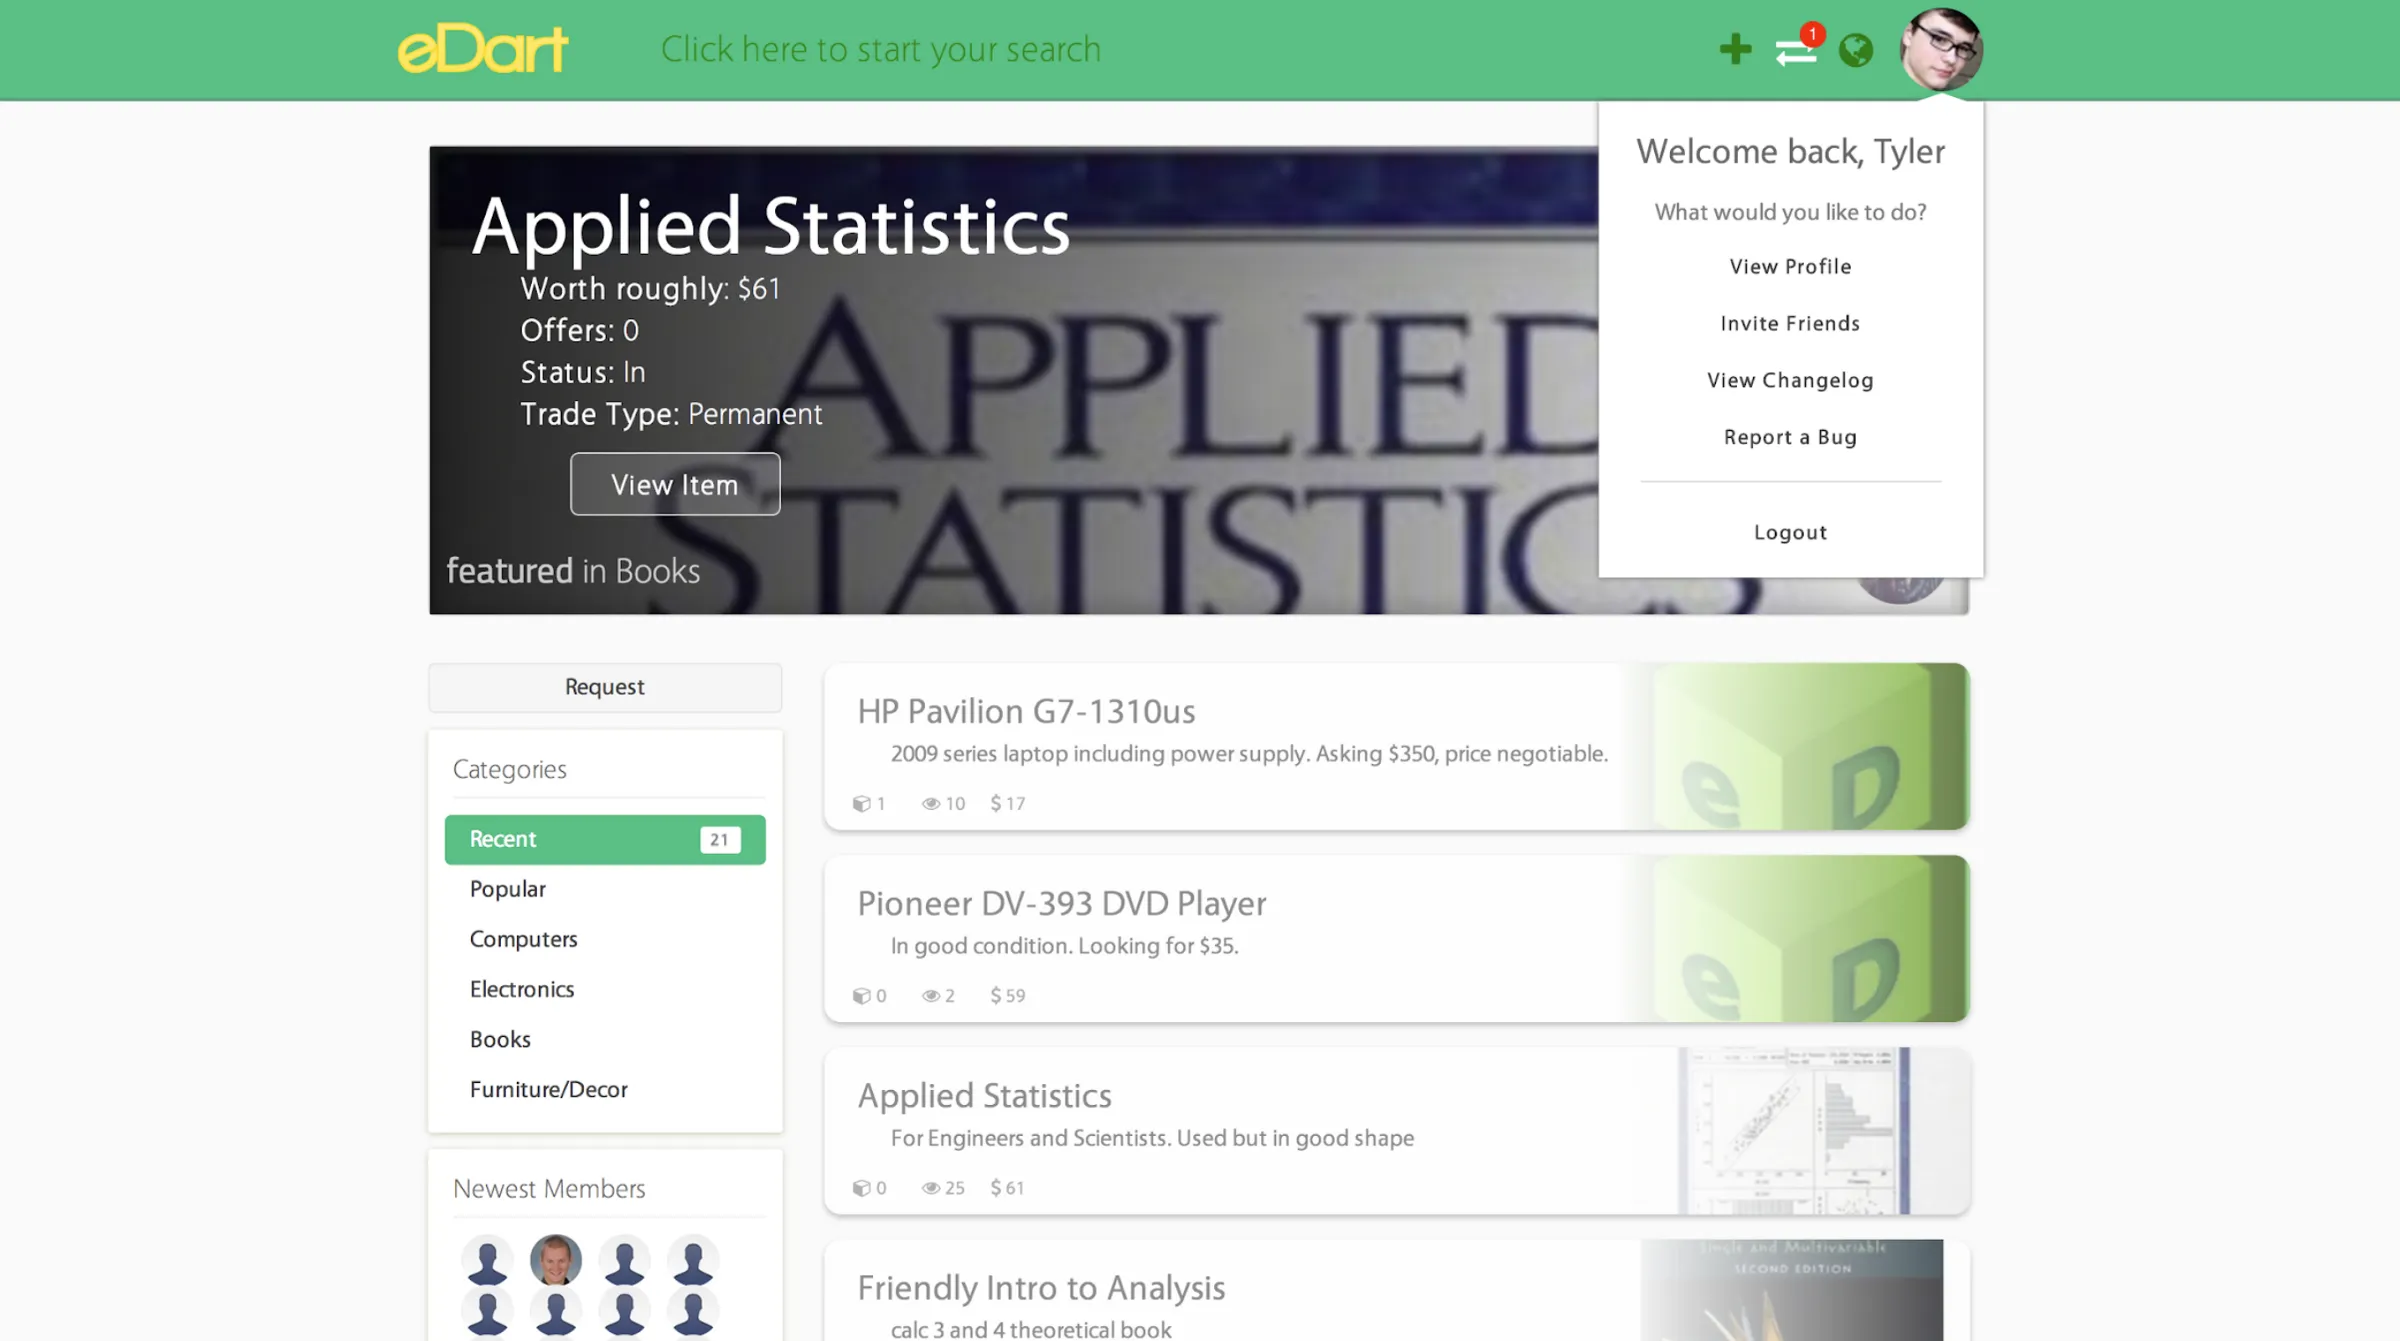Click the eDart logo
The image size is (2400, 1341).
coord(483,49)
